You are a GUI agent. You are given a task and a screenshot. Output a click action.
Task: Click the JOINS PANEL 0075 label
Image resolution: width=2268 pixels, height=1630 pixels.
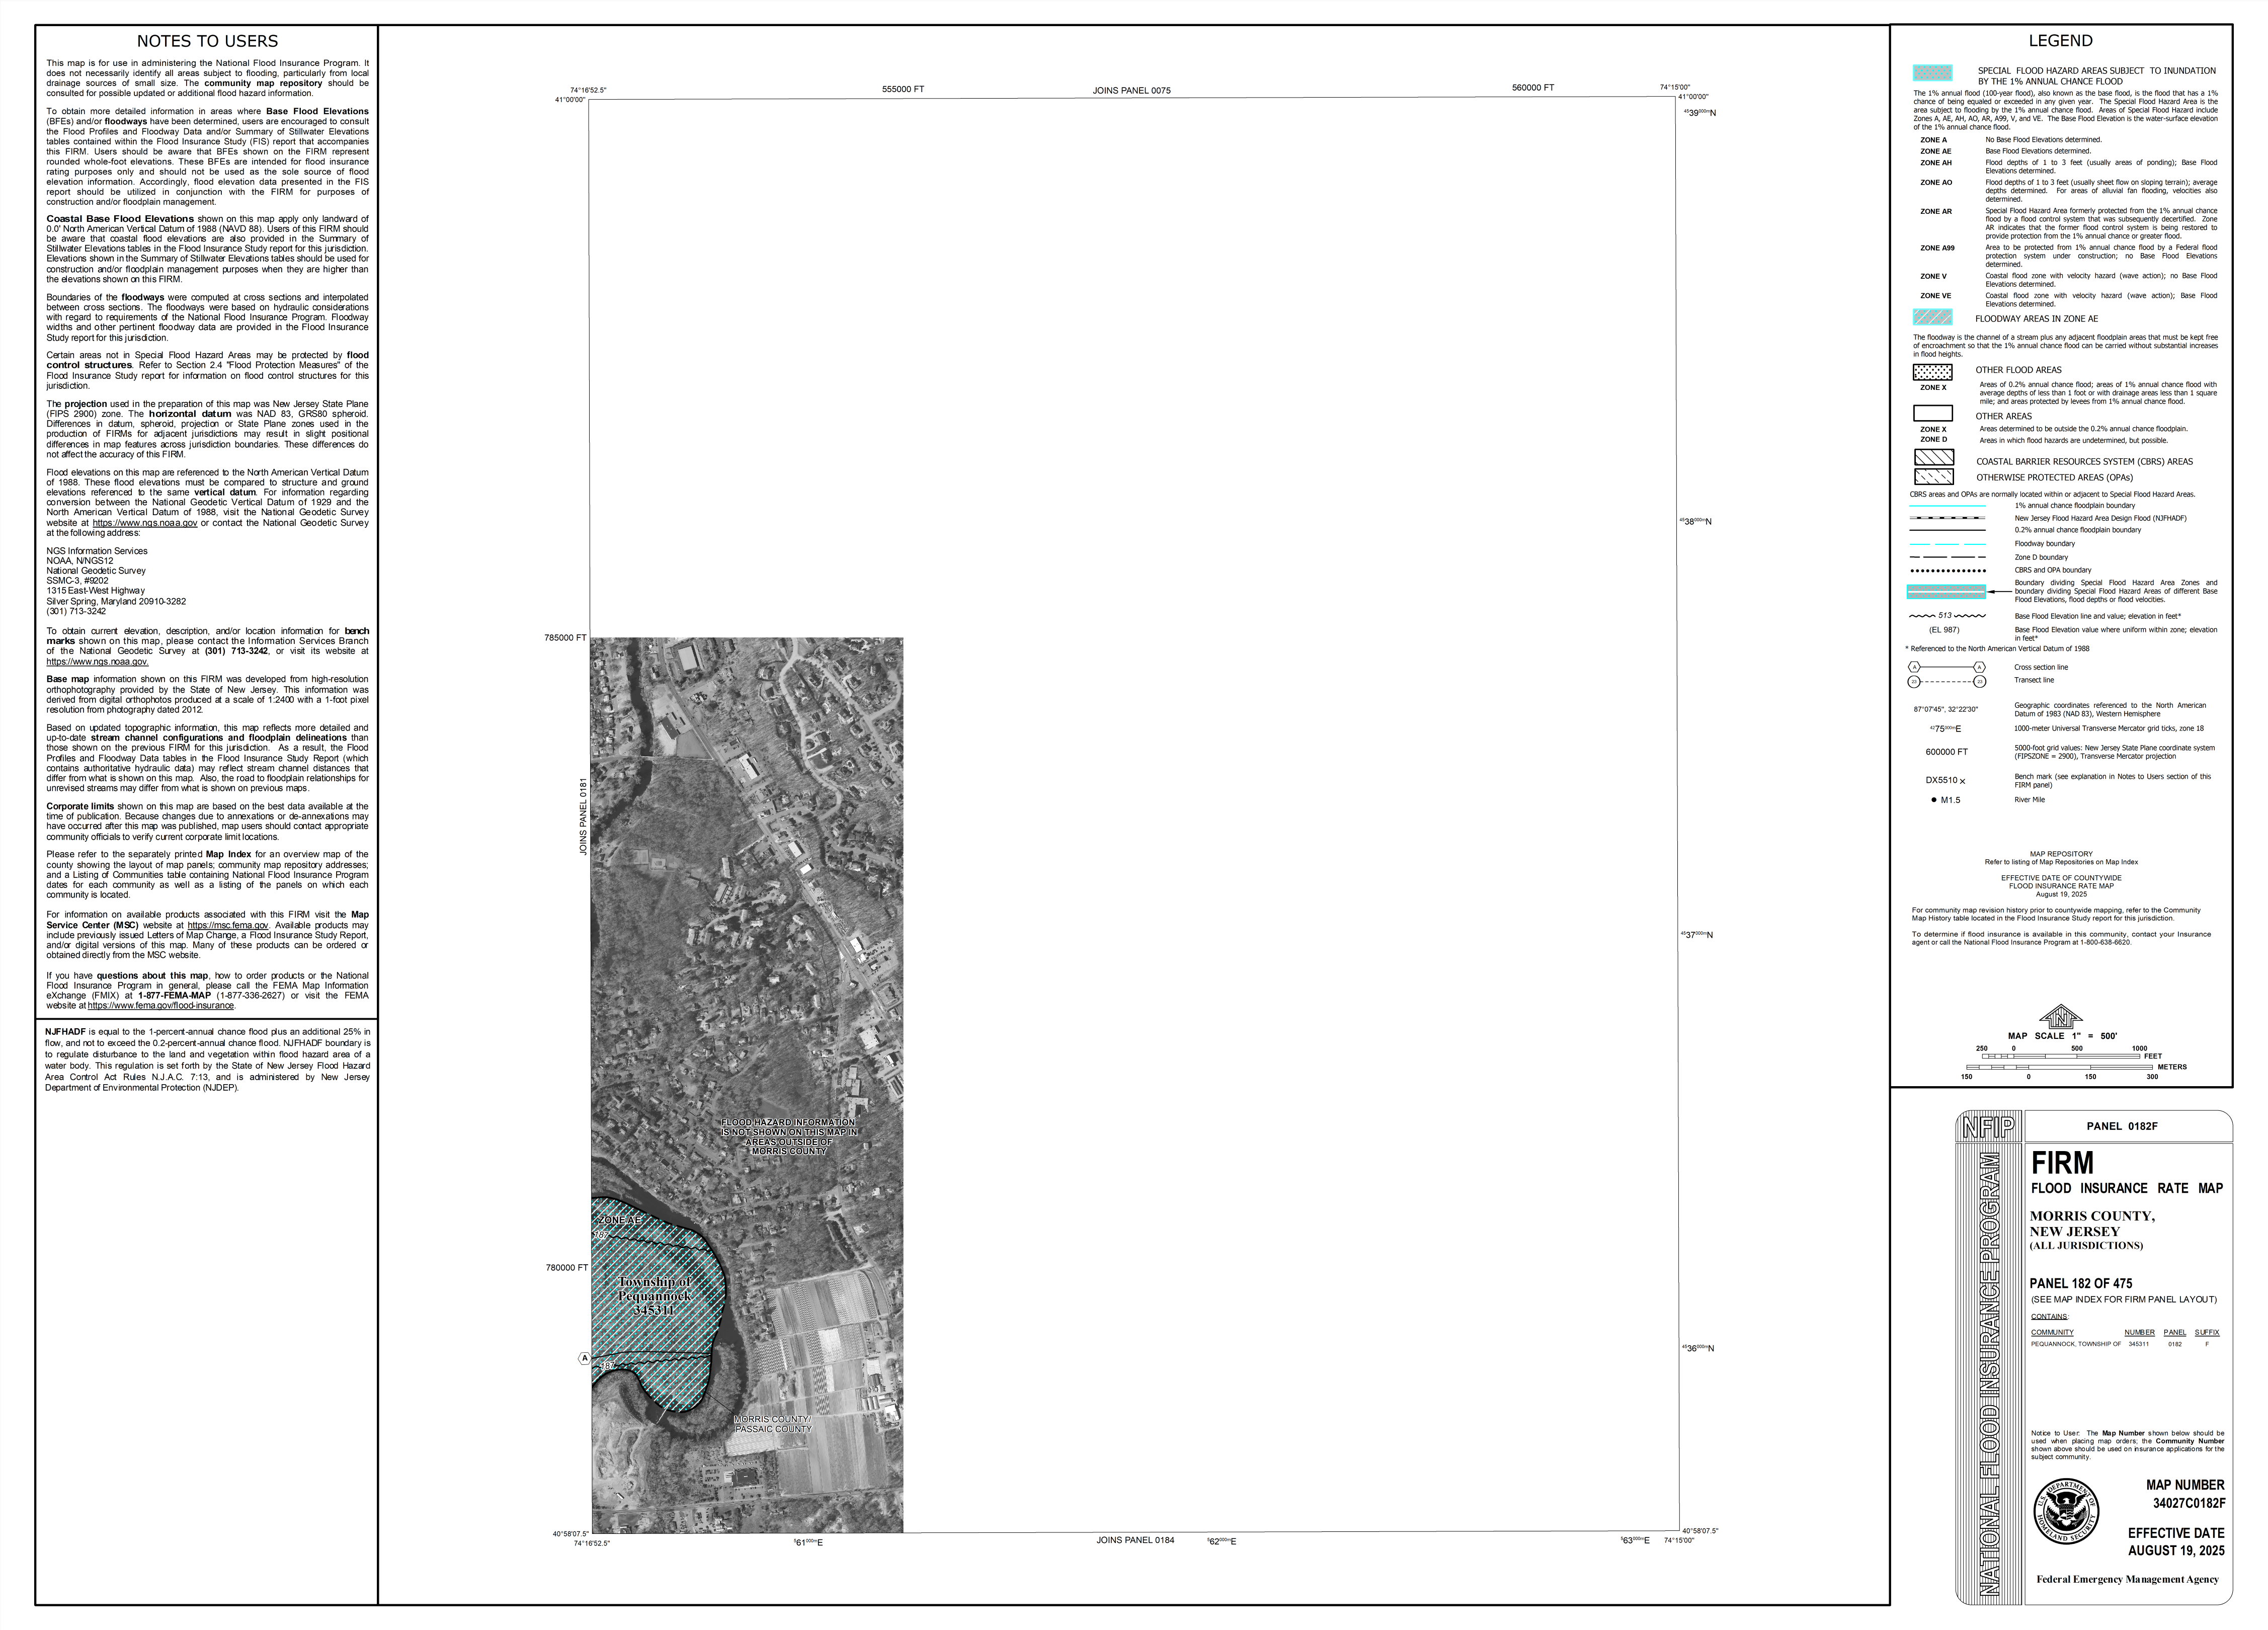pos(1131,91)
